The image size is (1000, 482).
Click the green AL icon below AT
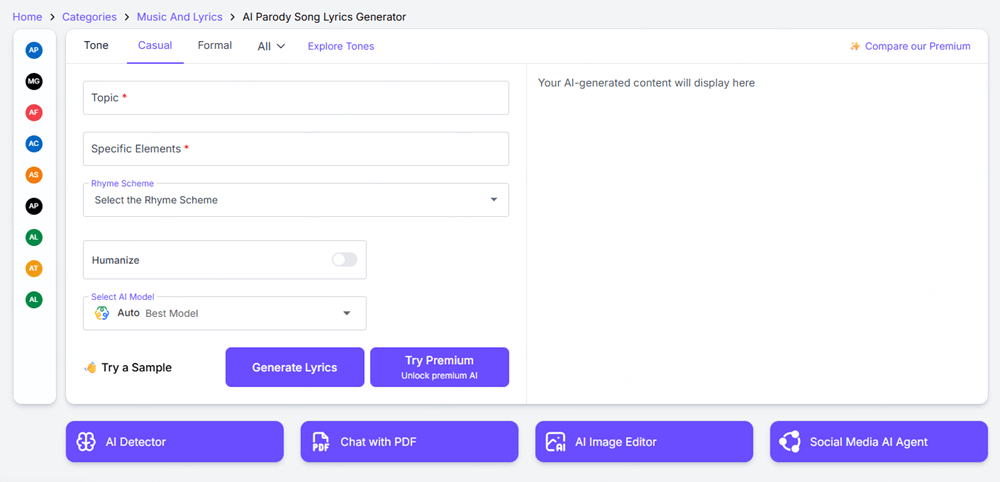click(34, 300)
